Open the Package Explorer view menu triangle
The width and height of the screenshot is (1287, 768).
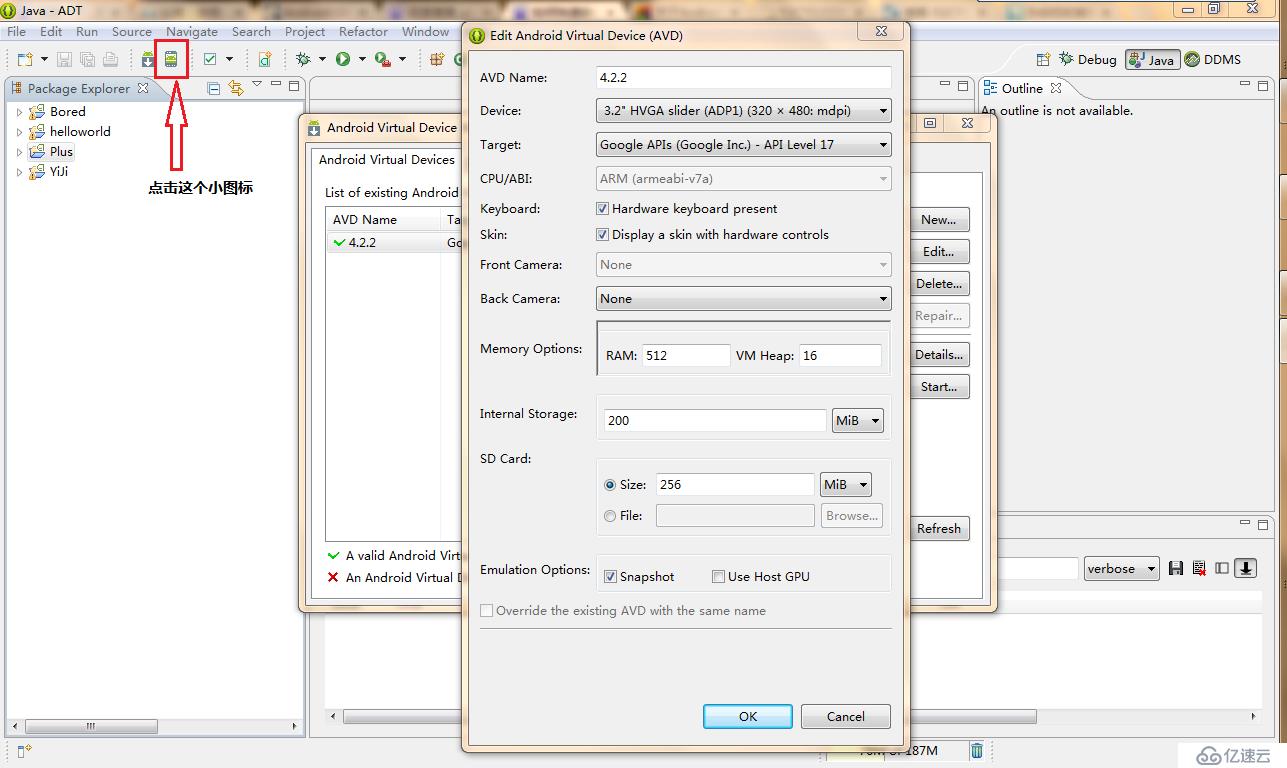pyautogui.click(x=257, y=85)
